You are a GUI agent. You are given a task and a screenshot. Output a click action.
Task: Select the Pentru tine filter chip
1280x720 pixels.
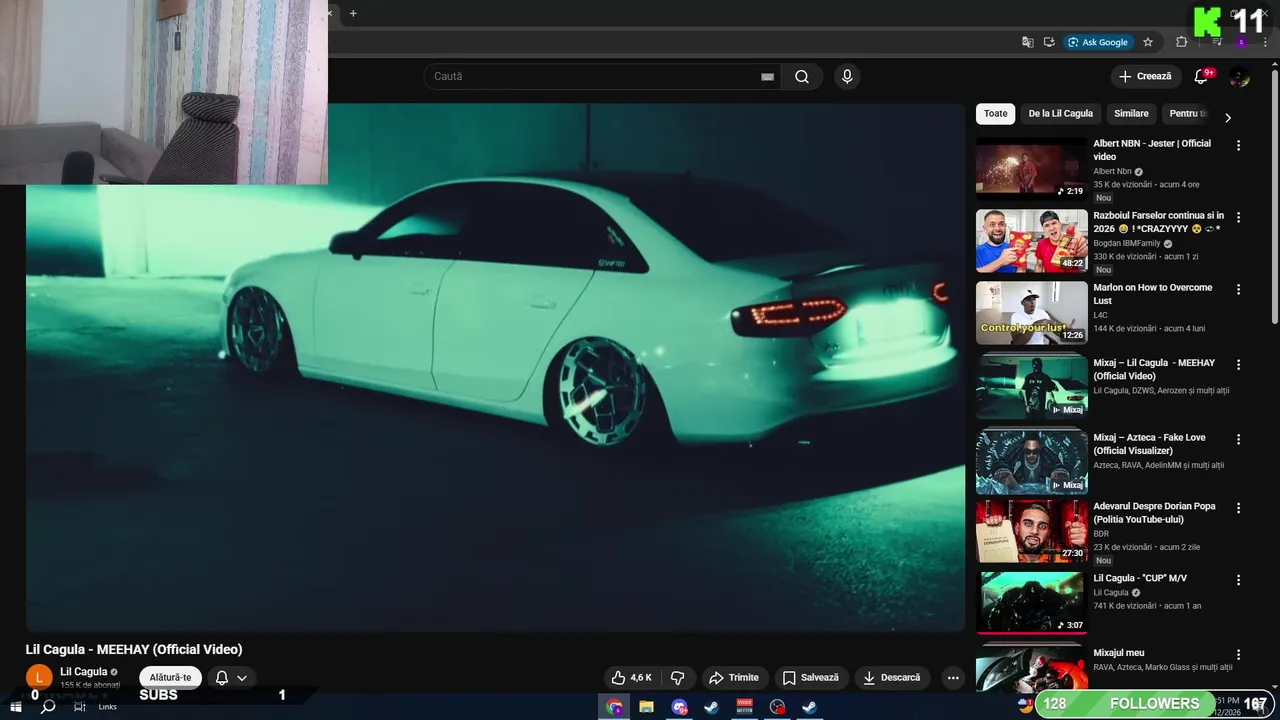coord(1187,114)
